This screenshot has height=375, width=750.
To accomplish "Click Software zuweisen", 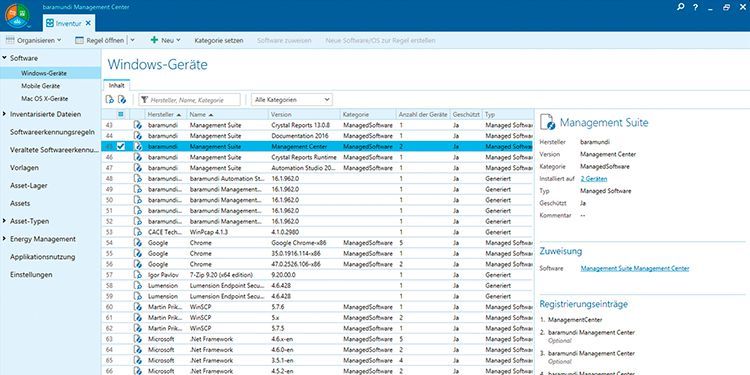I will 284,41.
